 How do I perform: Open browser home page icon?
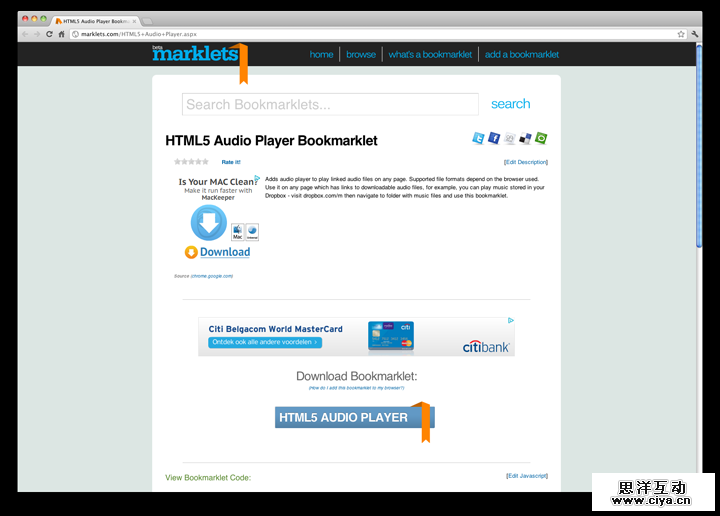(x=61, y=34)
